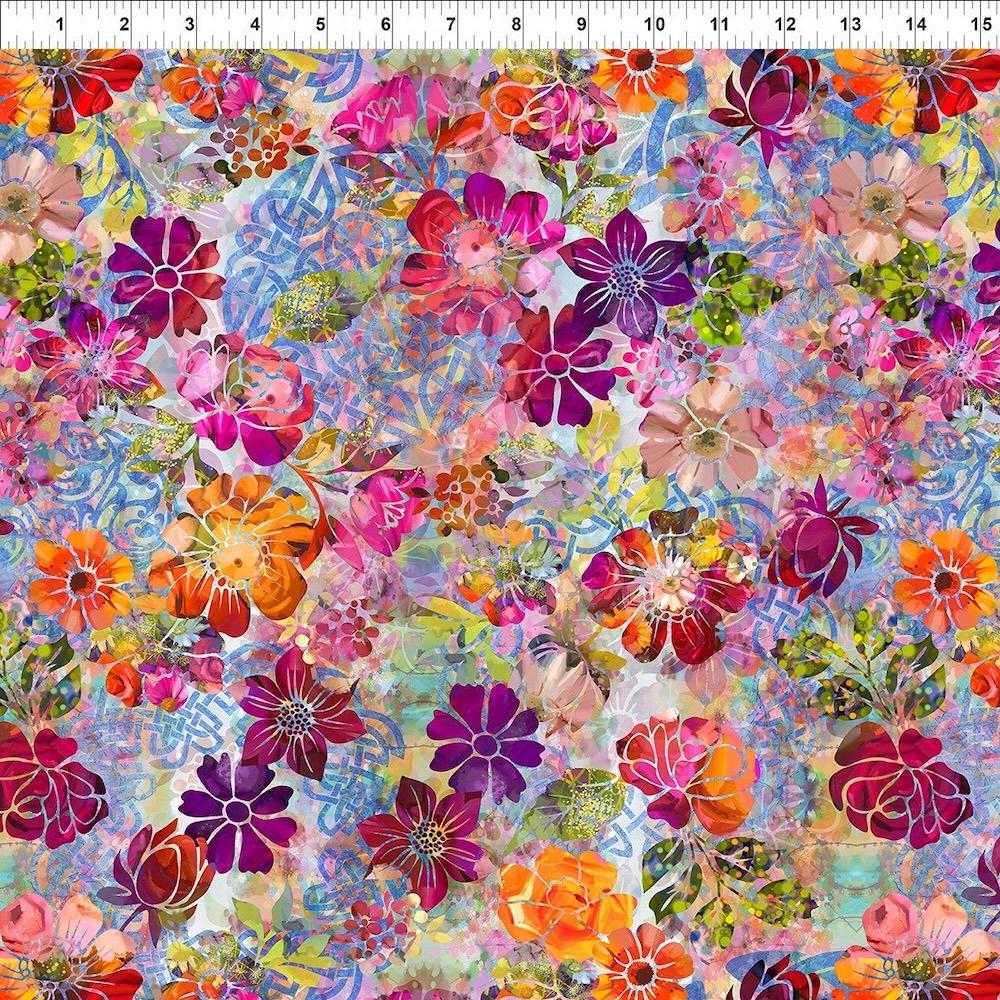Click the ruler number 4
The height and width of the screenshot is (1000, 1000).
click(255, 24)
